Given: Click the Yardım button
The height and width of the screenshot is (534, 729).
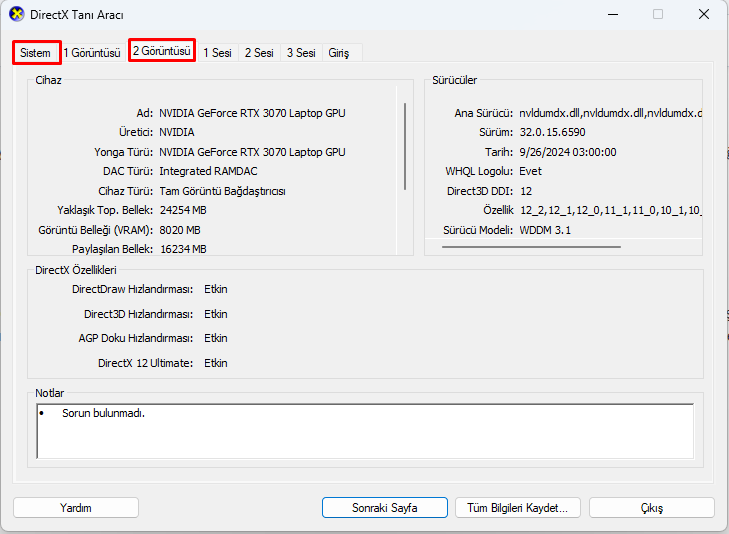Looking at the screenshot, I should (76, 508).
